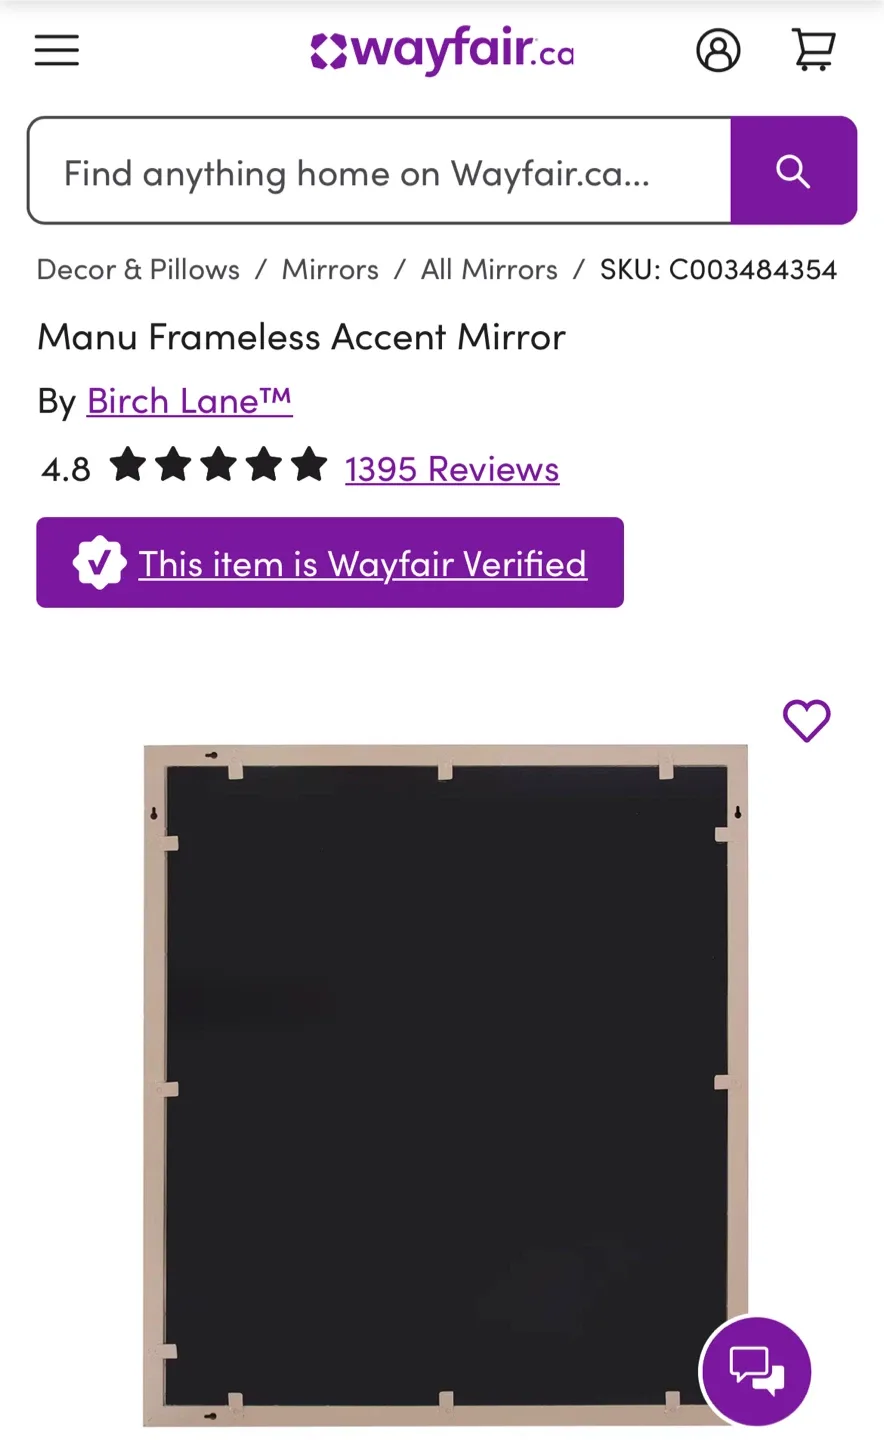Toggle the wishlist heart icon
The height and width of the screenshot is (1440, 884).
coord(806,720)
